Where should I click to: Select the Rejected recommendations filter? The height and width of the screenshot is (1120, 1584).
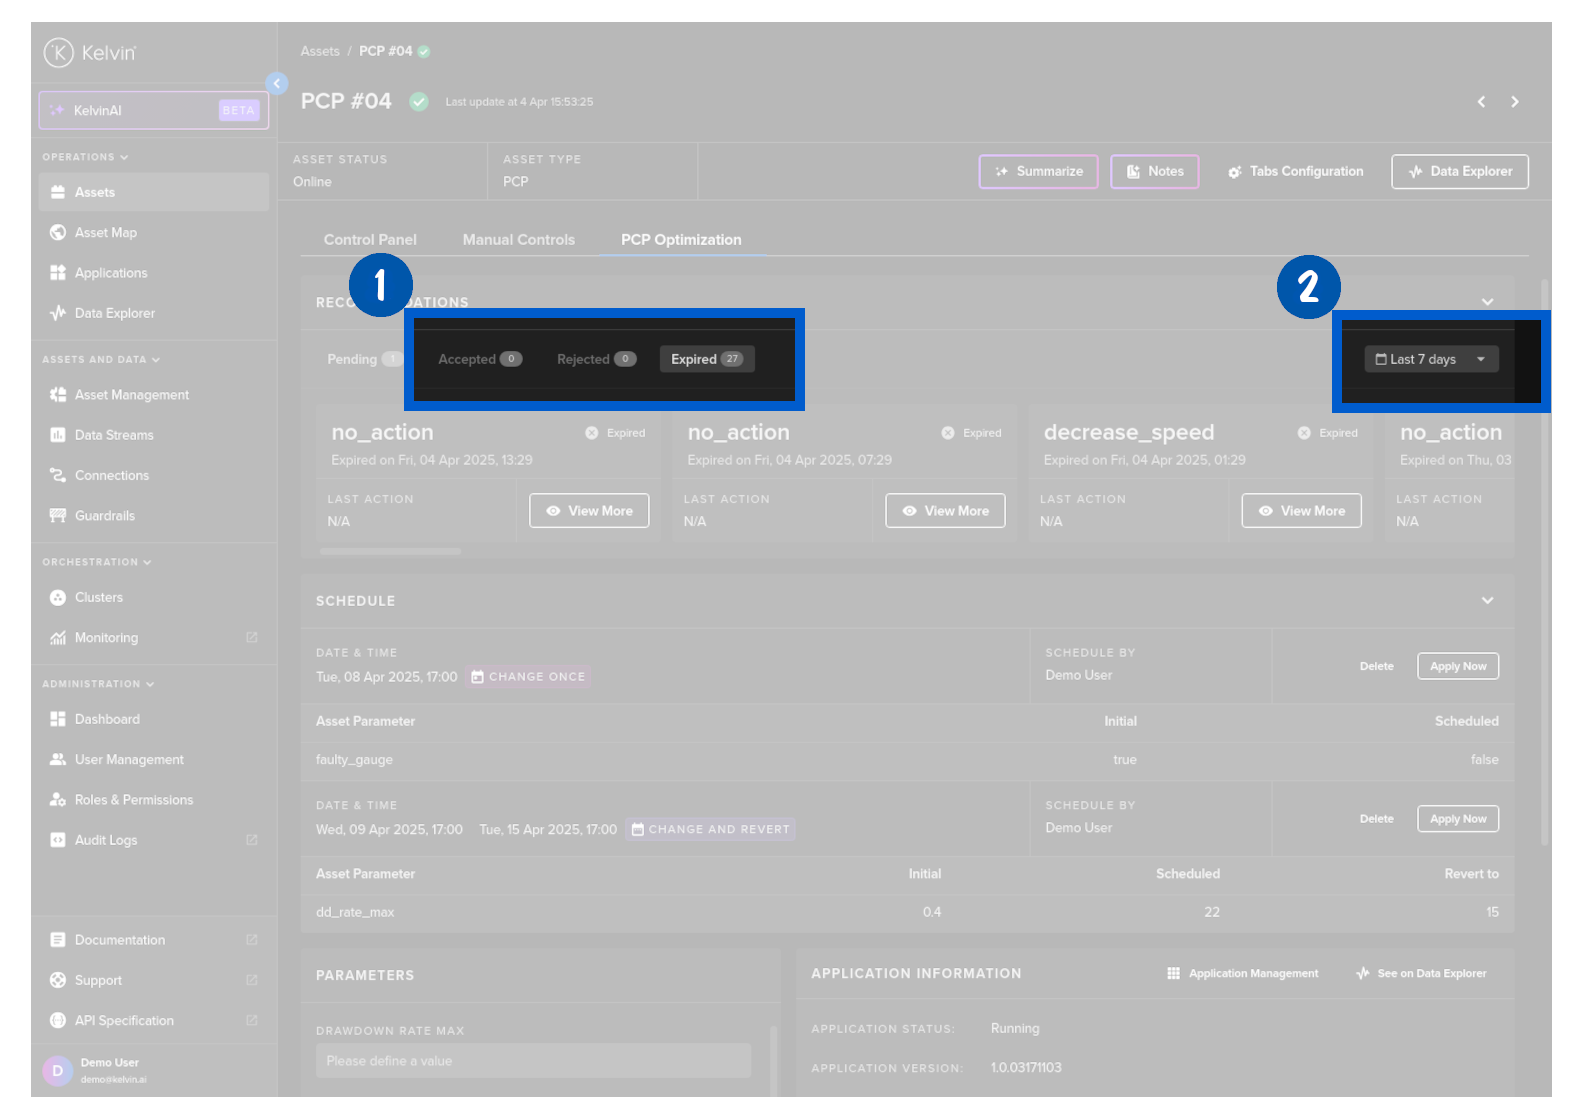point(595,359)
